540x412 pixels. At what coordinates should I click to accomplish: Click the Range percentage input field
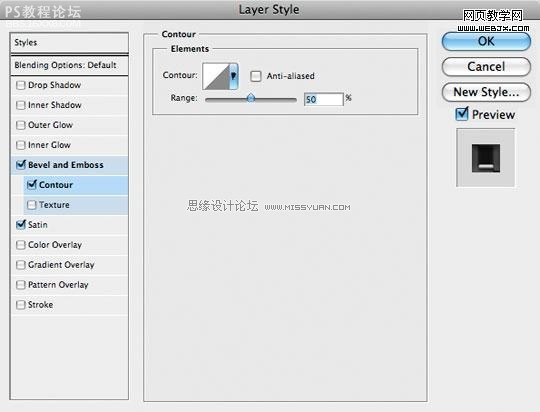point(324,99)
